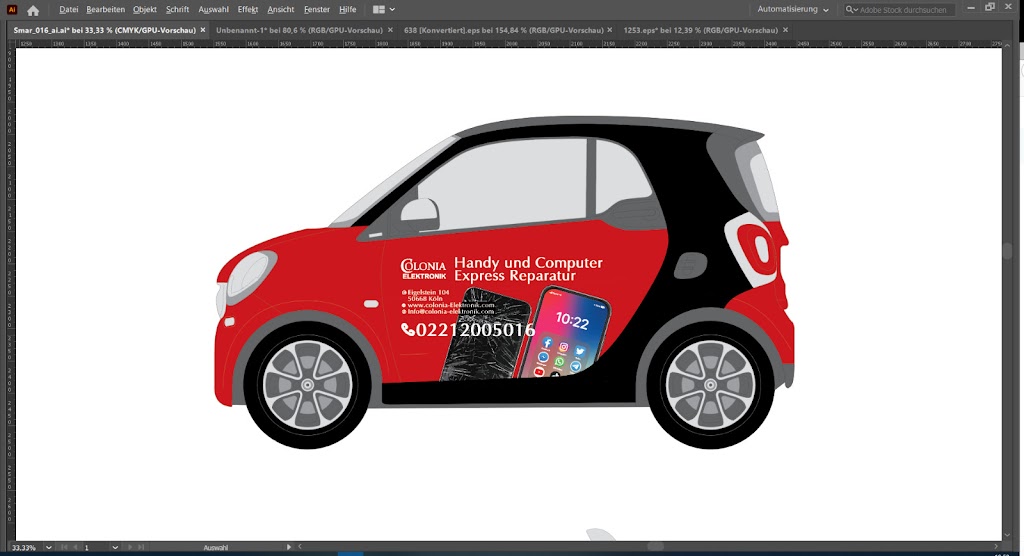Open the Datei menu
The height and width of the screenshot is (556, 1024).
[x=69, y=10]
